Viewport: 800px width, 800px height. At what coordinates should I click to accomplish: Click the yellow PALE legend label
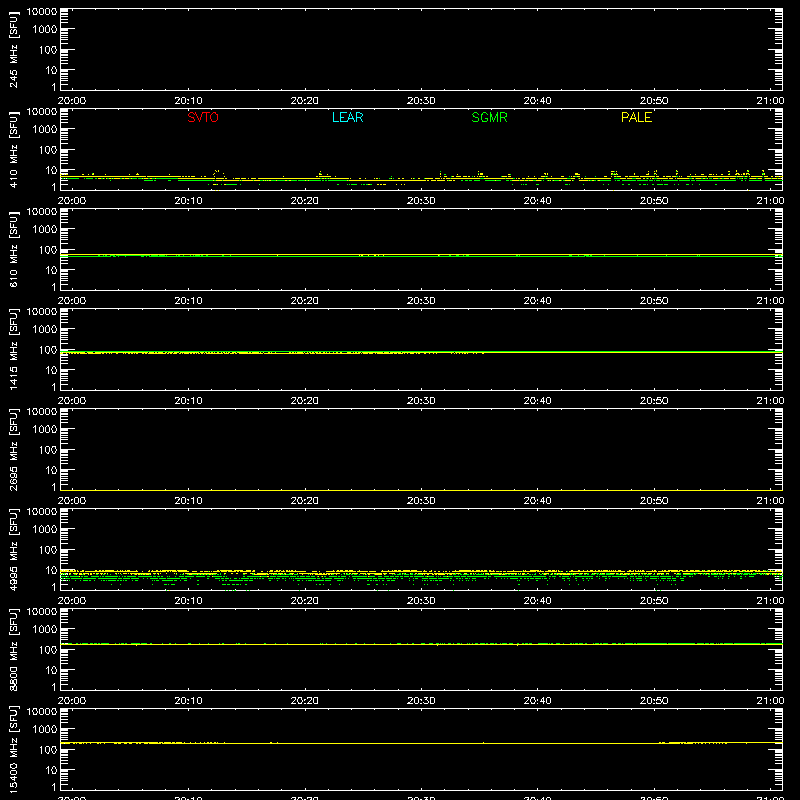pyautogui.click(x=636, y=117)
